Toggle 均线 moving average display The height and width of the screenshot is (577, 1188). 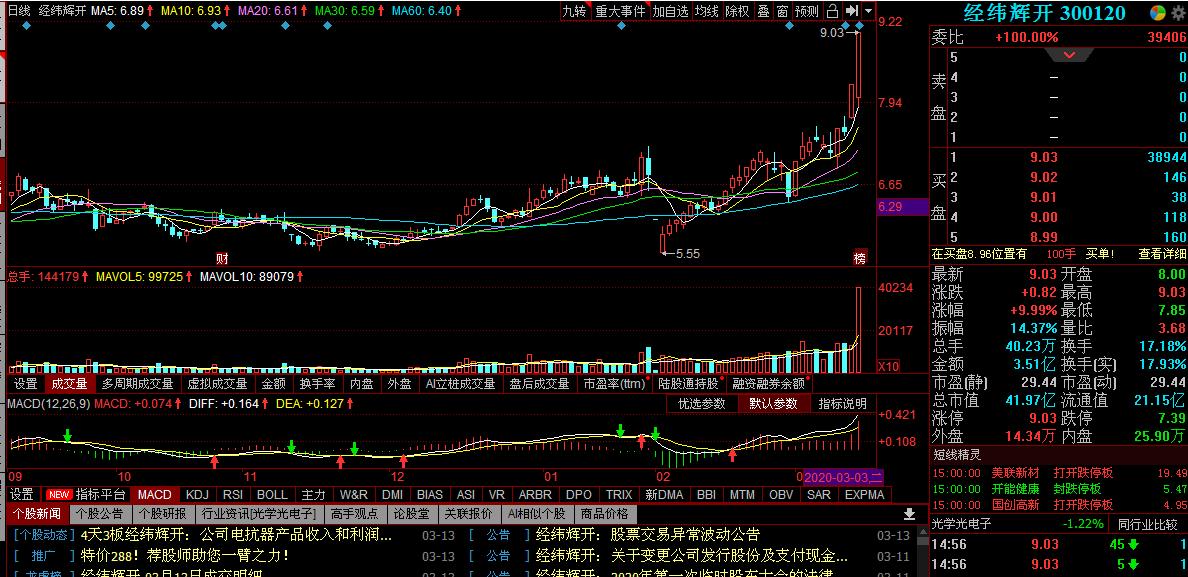point(707,11)
